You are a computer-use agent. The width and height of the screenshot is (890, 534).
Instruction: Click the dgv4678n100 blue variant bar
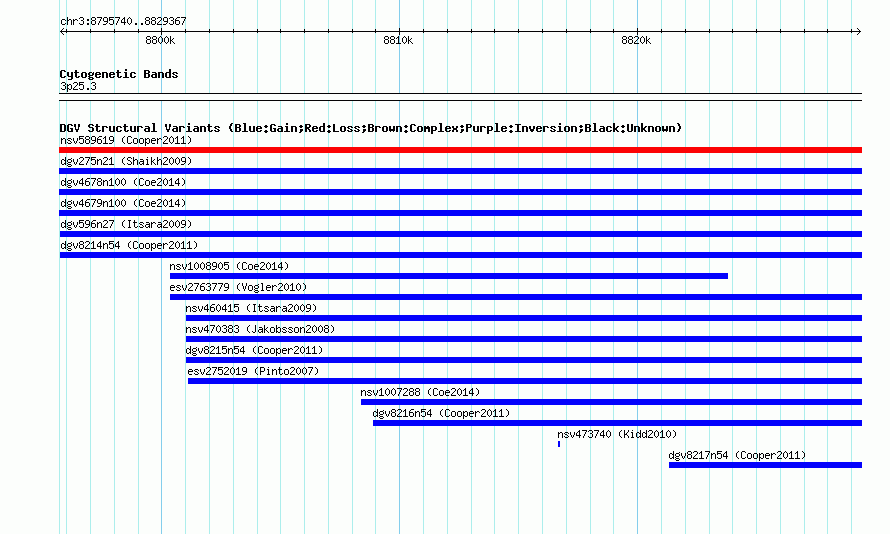(x=460, y=192)
